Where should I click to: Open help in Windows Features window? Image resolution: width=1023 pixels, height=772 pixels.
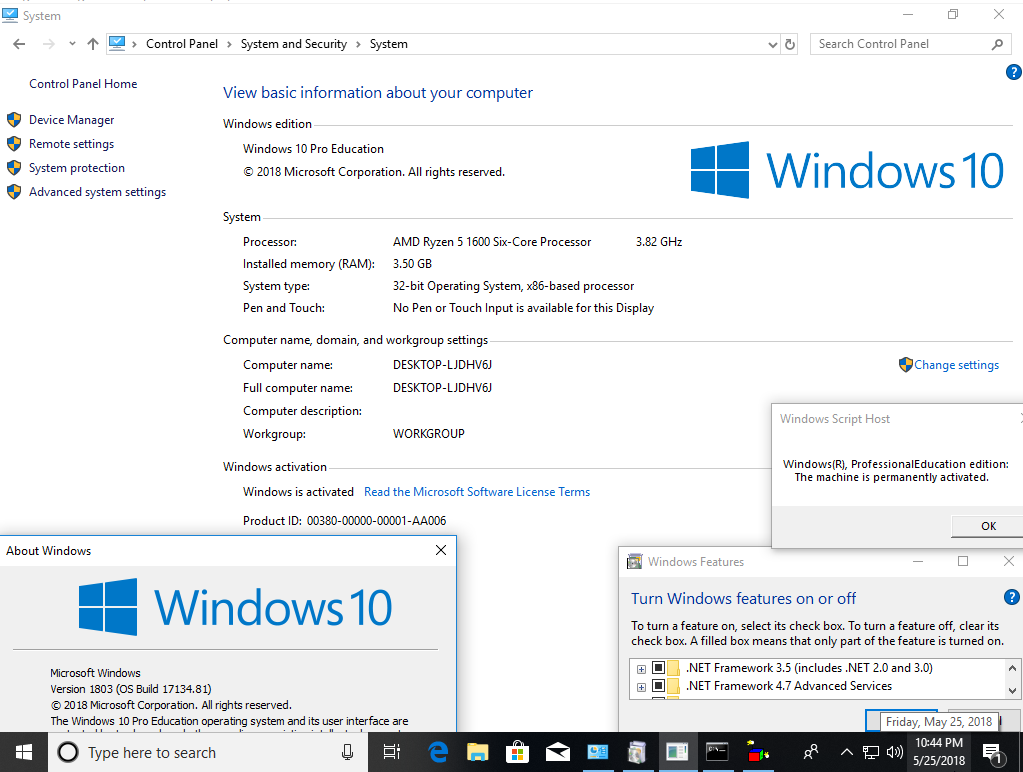tap(1011, 597)
